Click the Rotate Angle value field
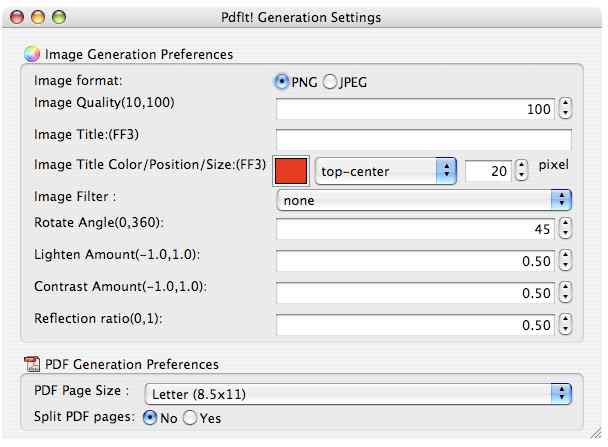The width and height of the screenshot is (608, 447). [414, 230]
